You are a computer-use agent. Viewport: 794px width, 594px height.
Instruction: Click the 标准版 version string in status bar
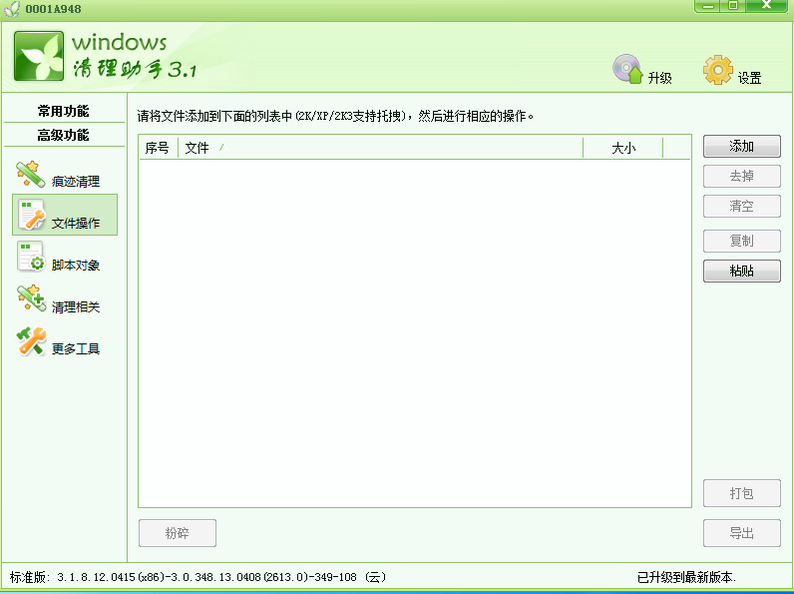(198, 577)
